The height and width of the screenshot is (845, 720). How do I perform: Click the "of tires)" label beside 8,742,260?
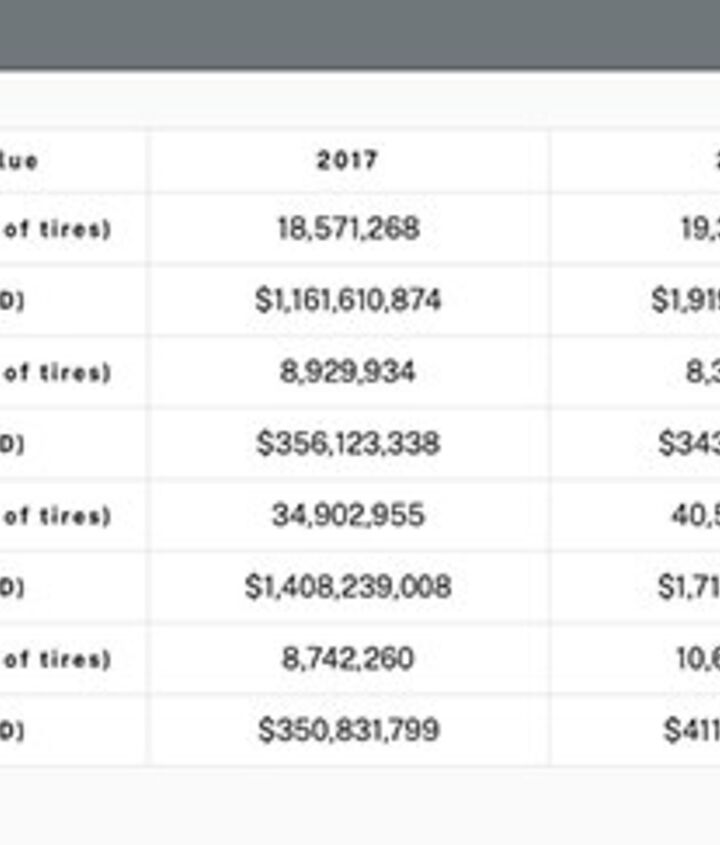57,659
